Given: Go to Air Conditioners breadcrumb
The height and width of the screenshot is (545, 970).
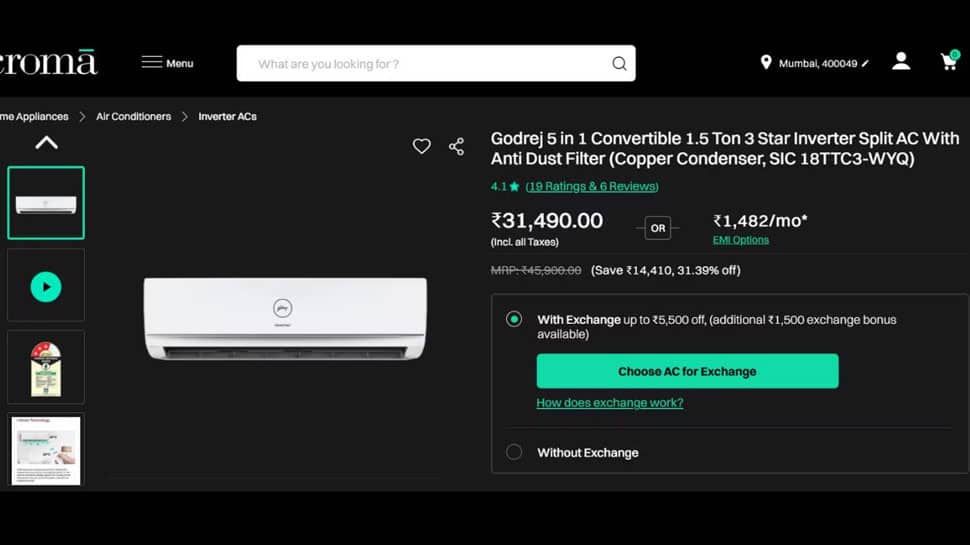Looking at the screenshot, I should pyautogui.click(x=134, y=116).
